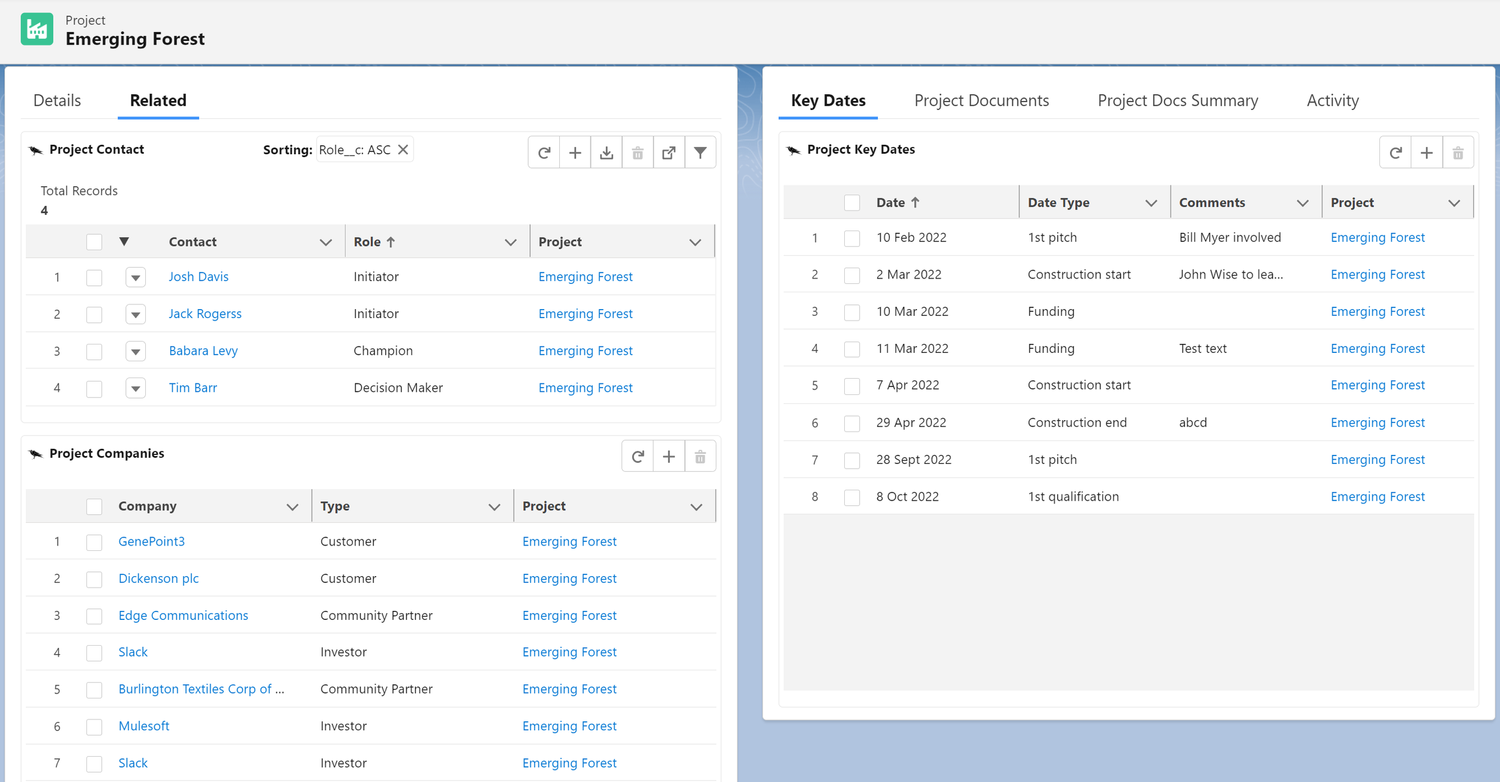Open the Role column header menu
This screenshot has height=782, width=1500.
pyautogui.click(x=510, y=242)
